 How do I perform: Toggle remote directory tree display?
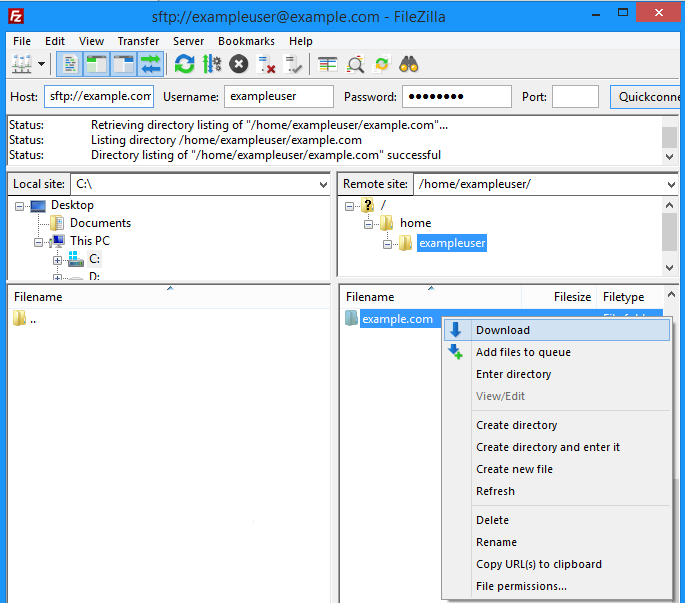(124, 64)
